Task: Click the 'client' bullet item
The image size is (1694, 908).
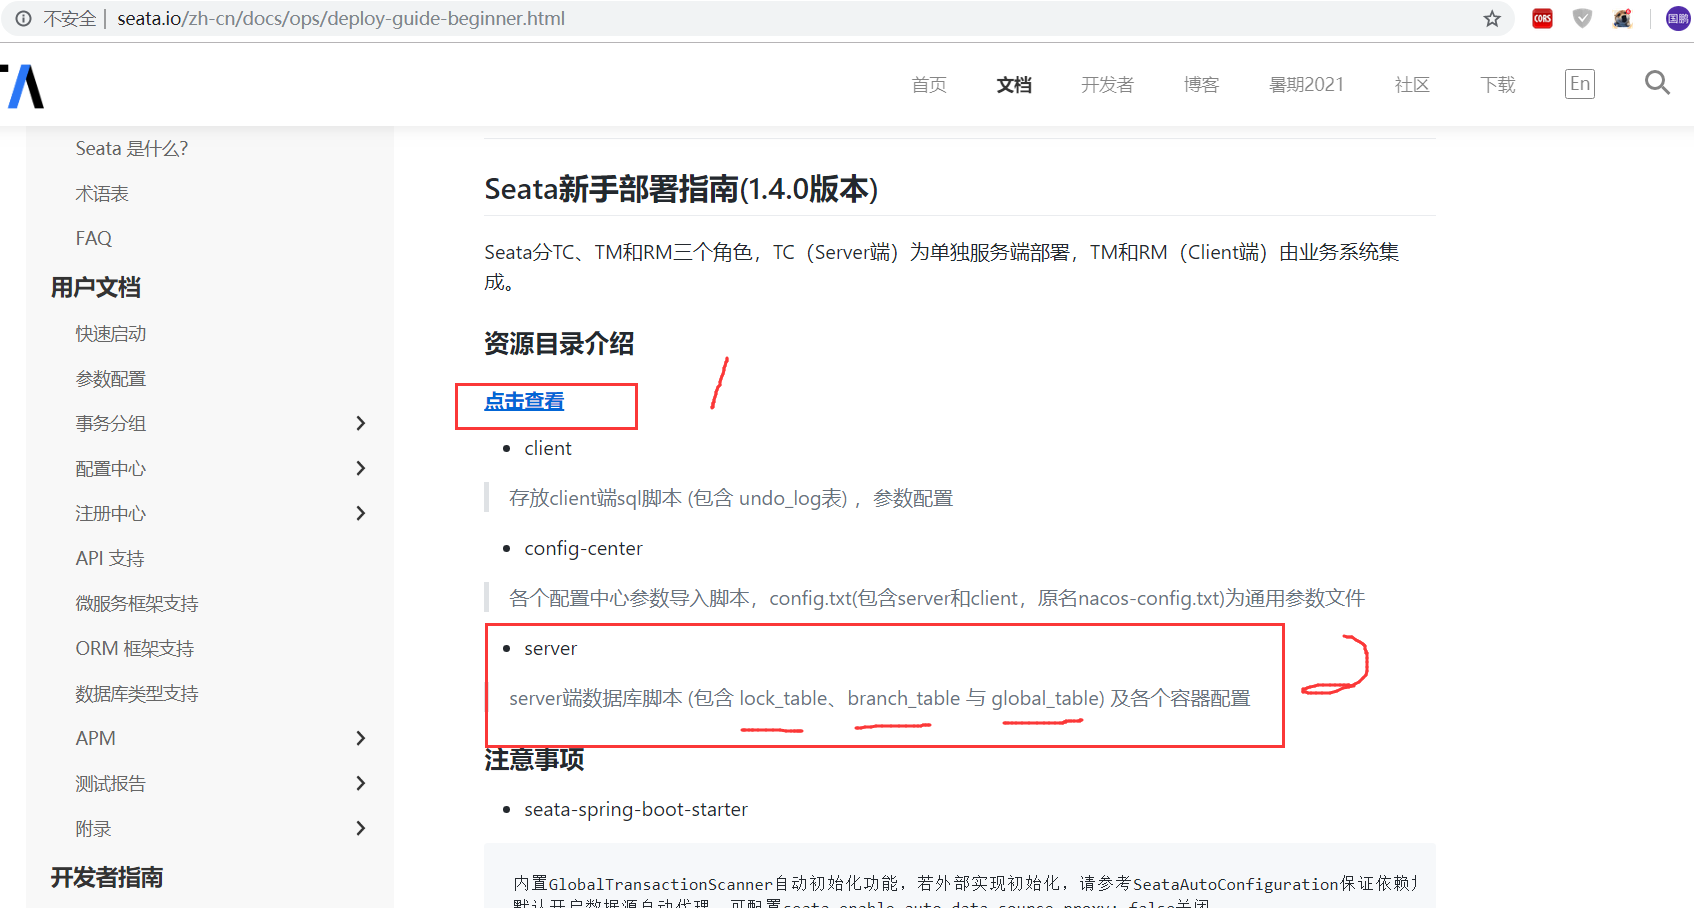Action: point(548,449)
